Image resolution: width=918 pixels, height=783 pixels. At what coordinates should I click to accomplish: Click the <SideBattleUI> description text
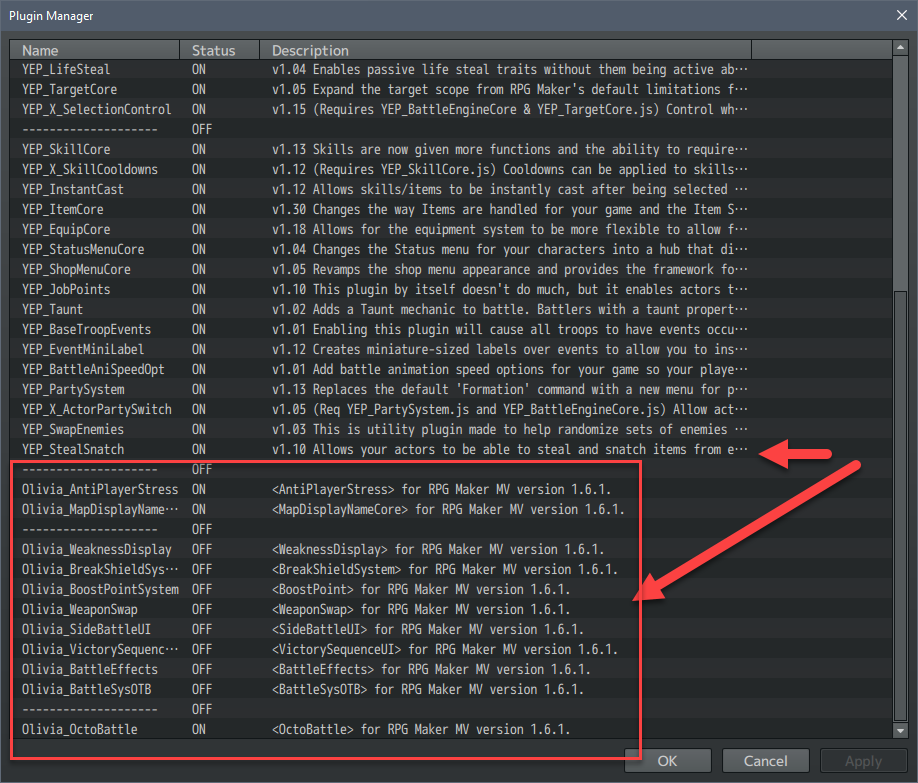[427, 630]
